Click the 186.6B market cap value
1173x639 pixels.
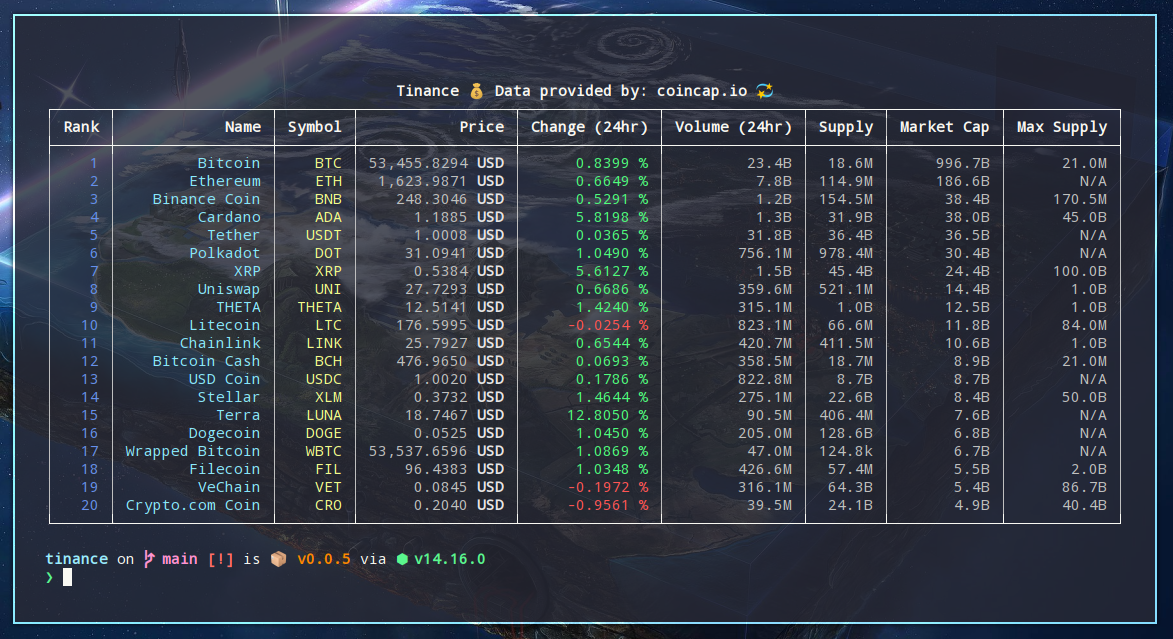pyautogui.click(x=963, y=181)
